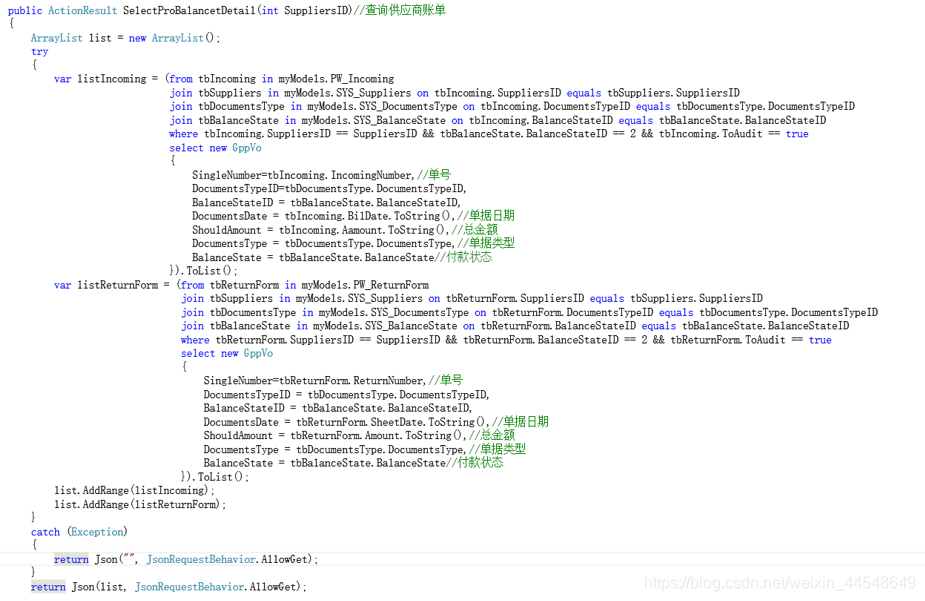This screenshot has width=925, height=601.
Task: Click the 'catch (Exception)' line
Action: pyautogui.click(x=79, y=532)
